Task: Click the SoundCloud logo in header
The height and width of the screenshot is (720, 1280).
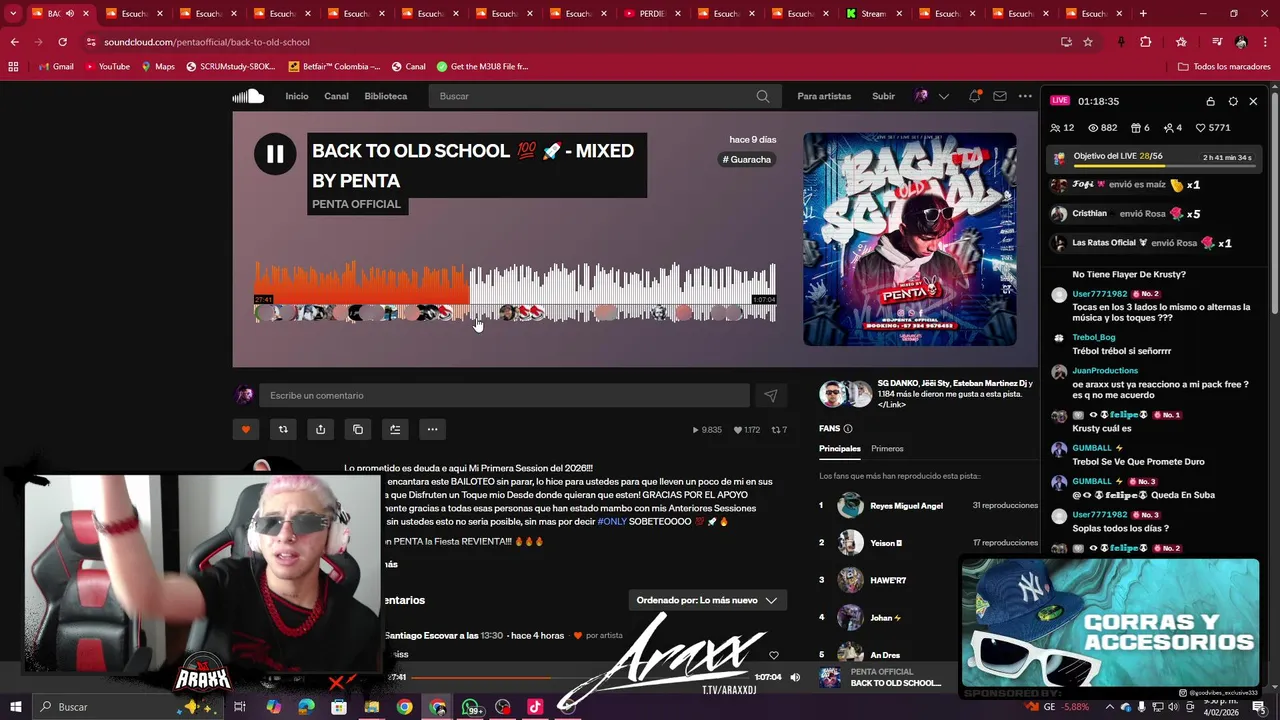Action: (x=248, y=96)
